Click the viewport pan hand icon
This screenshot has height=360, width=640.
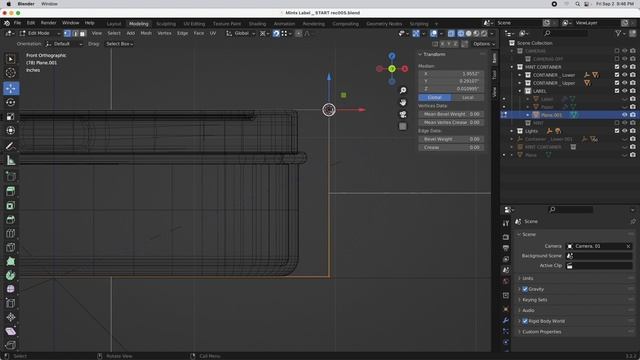click(x=403, y=102)
